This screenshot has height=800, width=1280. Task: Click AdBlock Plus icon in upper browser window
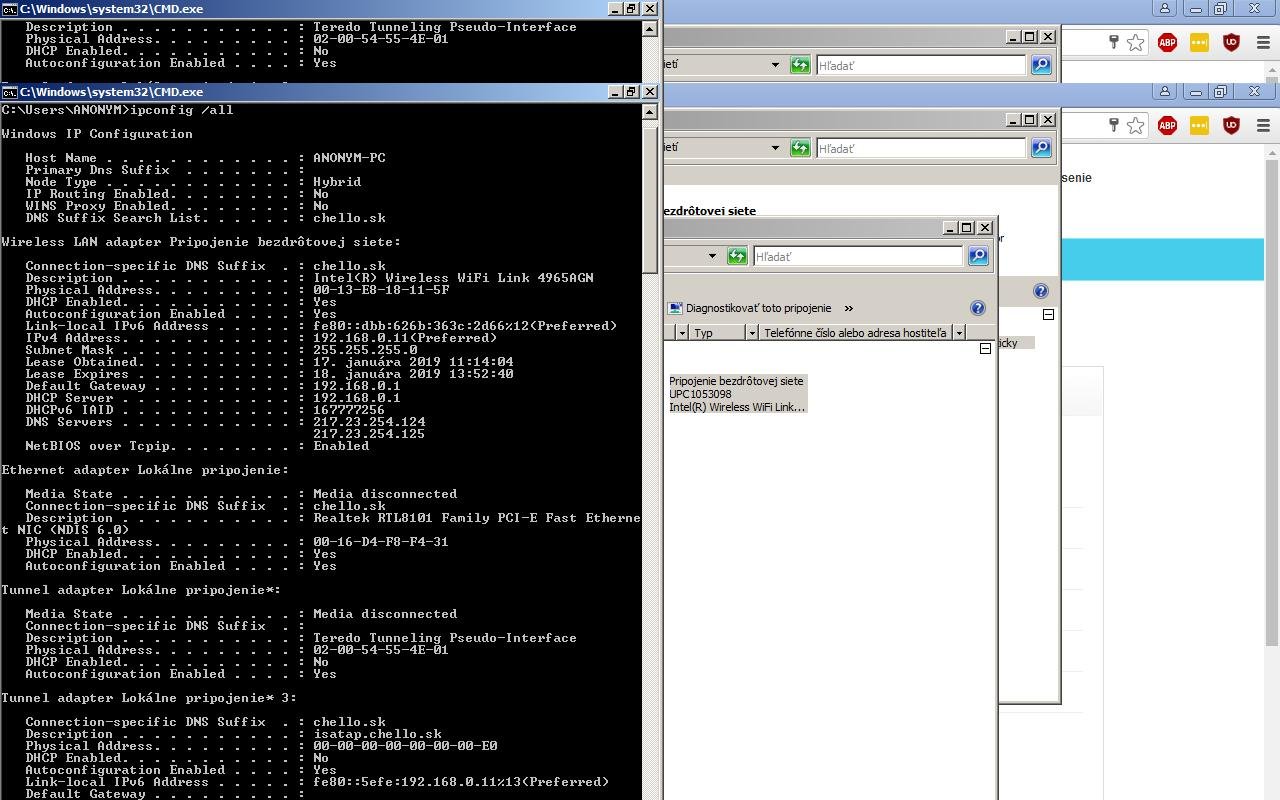pos(1167,42)
